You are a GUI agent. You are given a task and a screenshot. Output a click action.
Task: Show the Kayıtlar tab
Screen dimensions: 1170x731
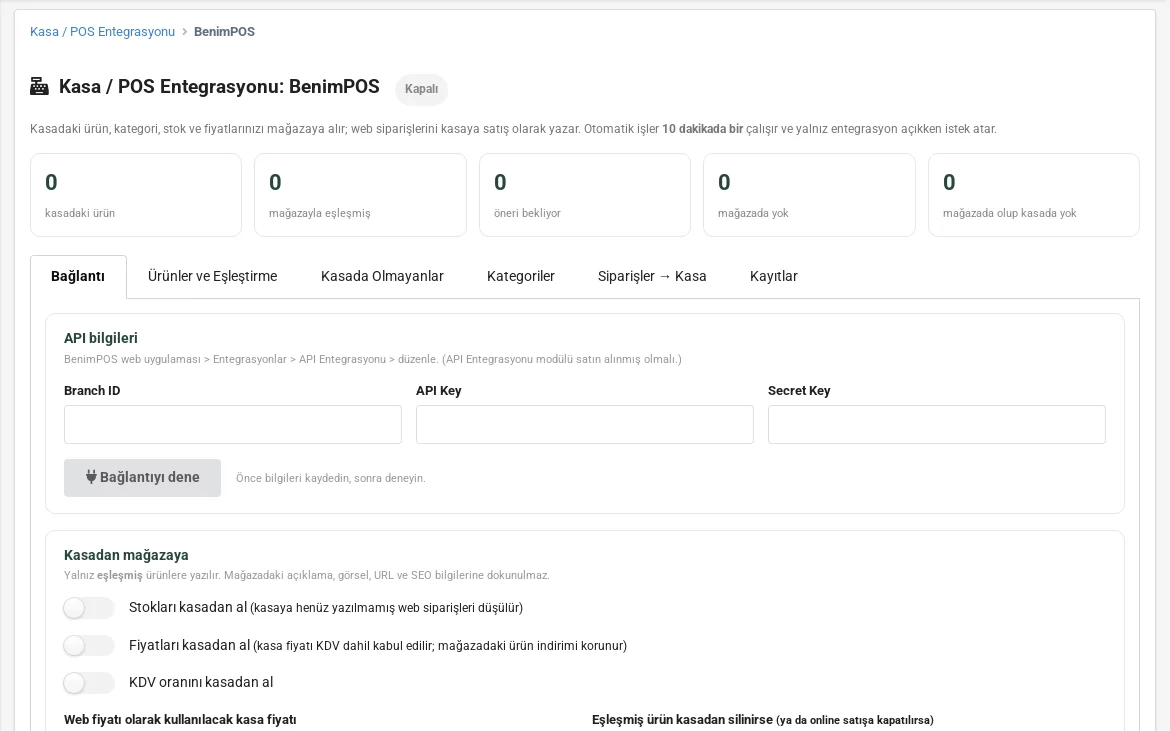pyautogui.click(x=774, y=277)
